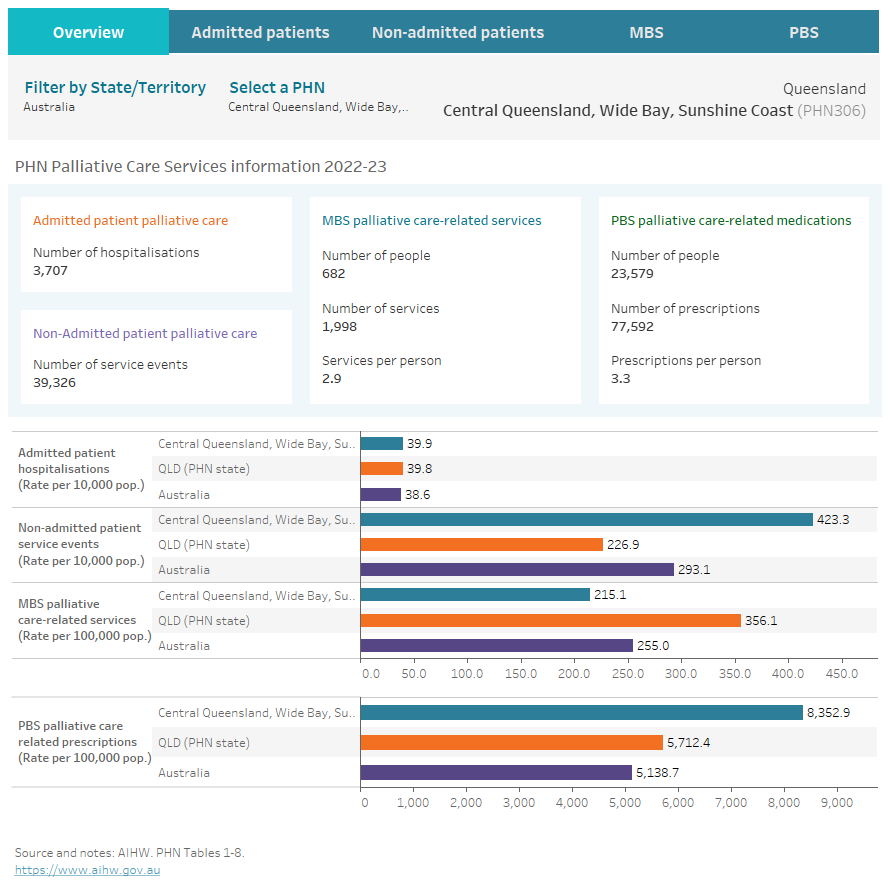Select the Non-Admitted patient palliative care heading
The height and width of the screenshot is (890, 890).
145,334
